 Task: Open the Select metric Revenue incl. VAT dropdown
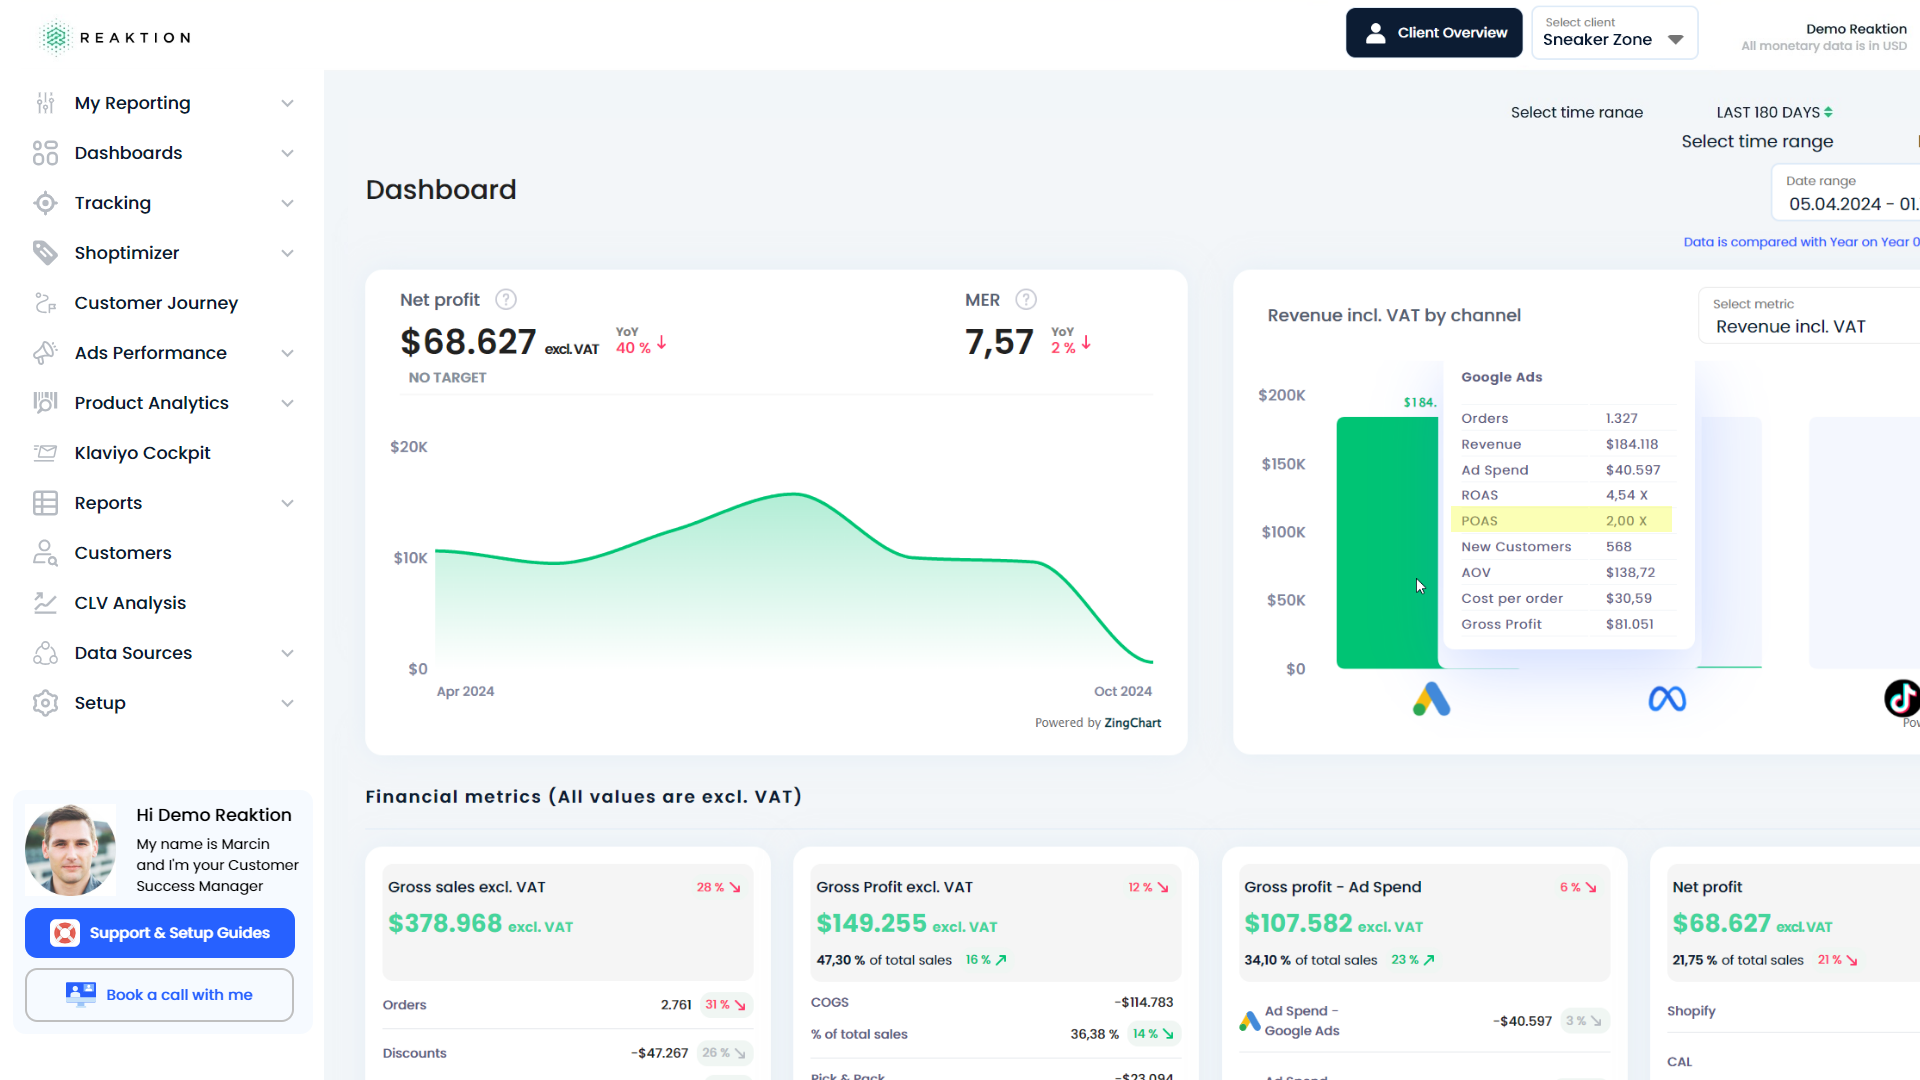click(x=1790, y=326)
